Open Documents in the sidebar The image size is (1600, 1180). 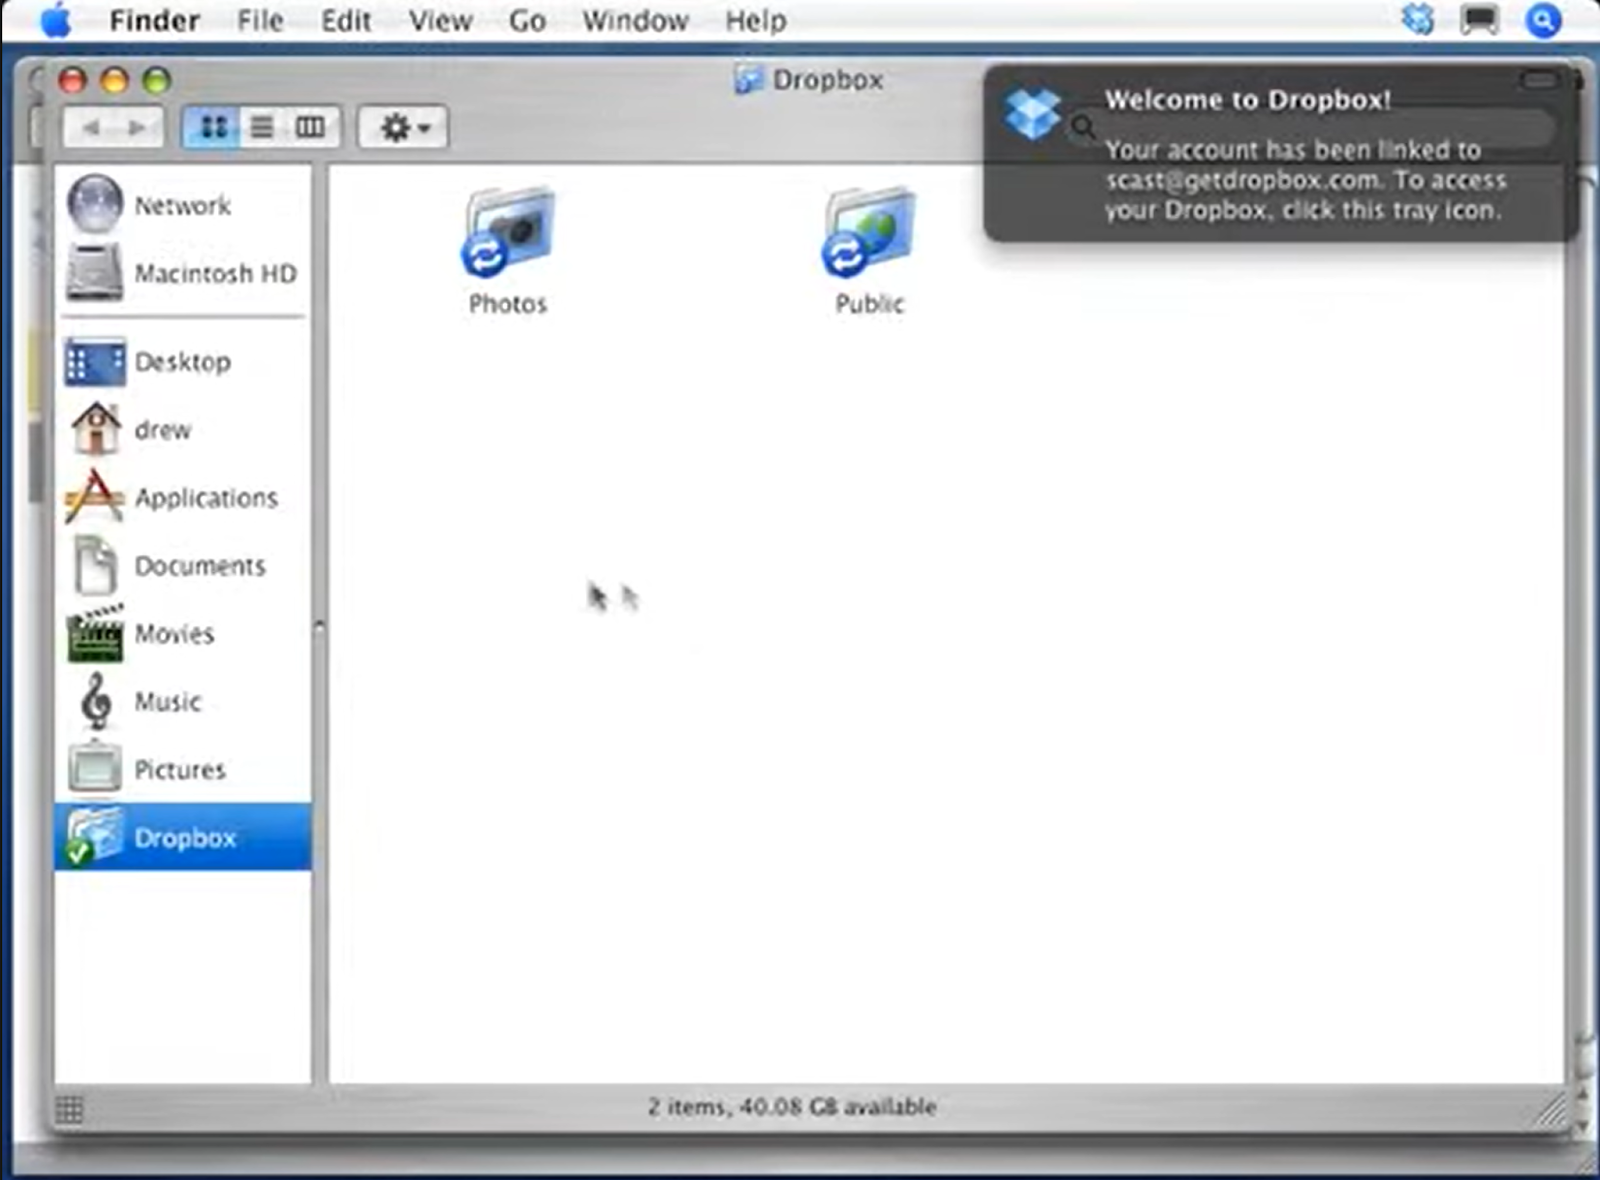(x=183, y=565)
